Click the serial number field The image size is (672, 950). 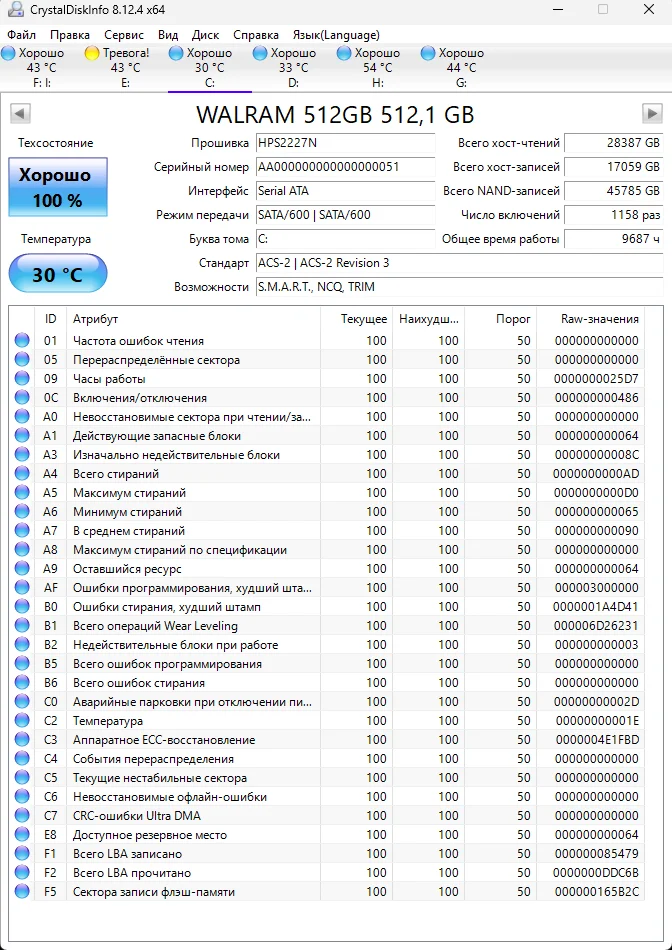click(345, 167)
